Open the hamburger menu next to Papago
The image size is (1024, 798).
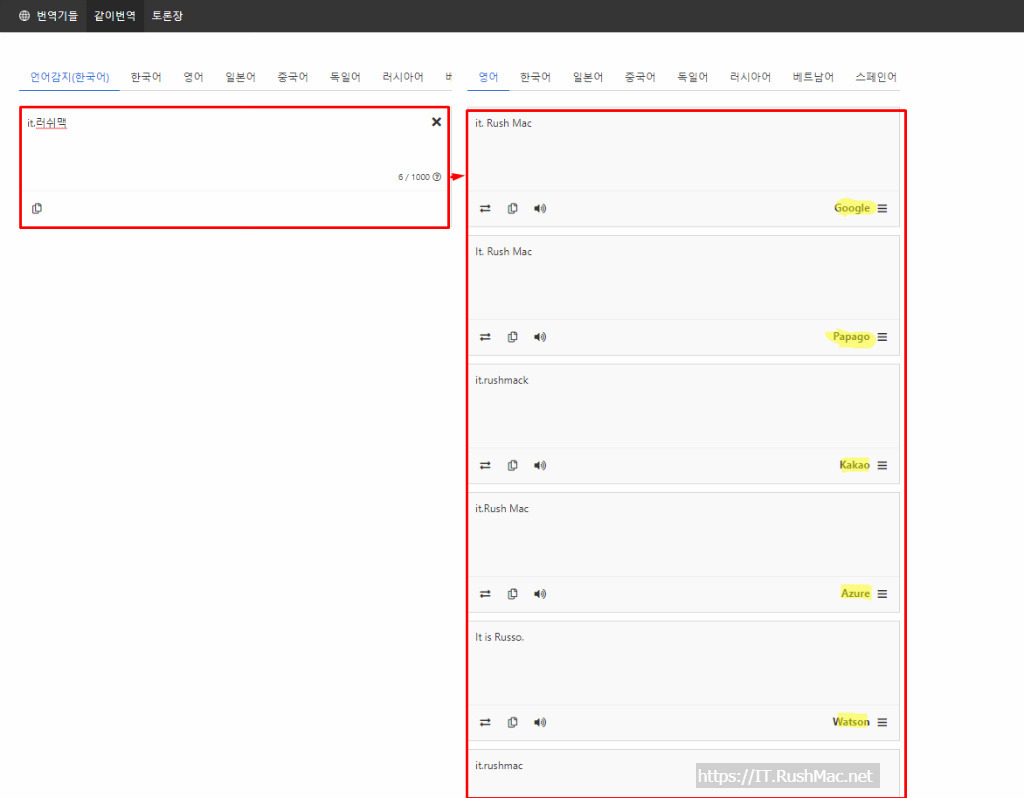coord(882,337)
